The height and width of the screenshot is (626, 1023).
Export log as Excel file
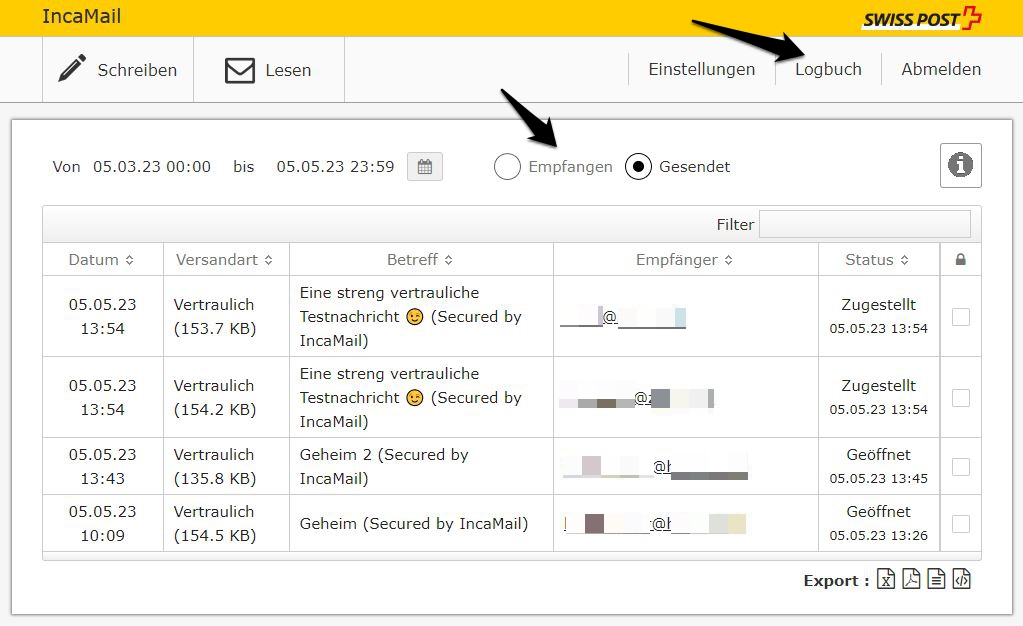(x=885, y=579)
